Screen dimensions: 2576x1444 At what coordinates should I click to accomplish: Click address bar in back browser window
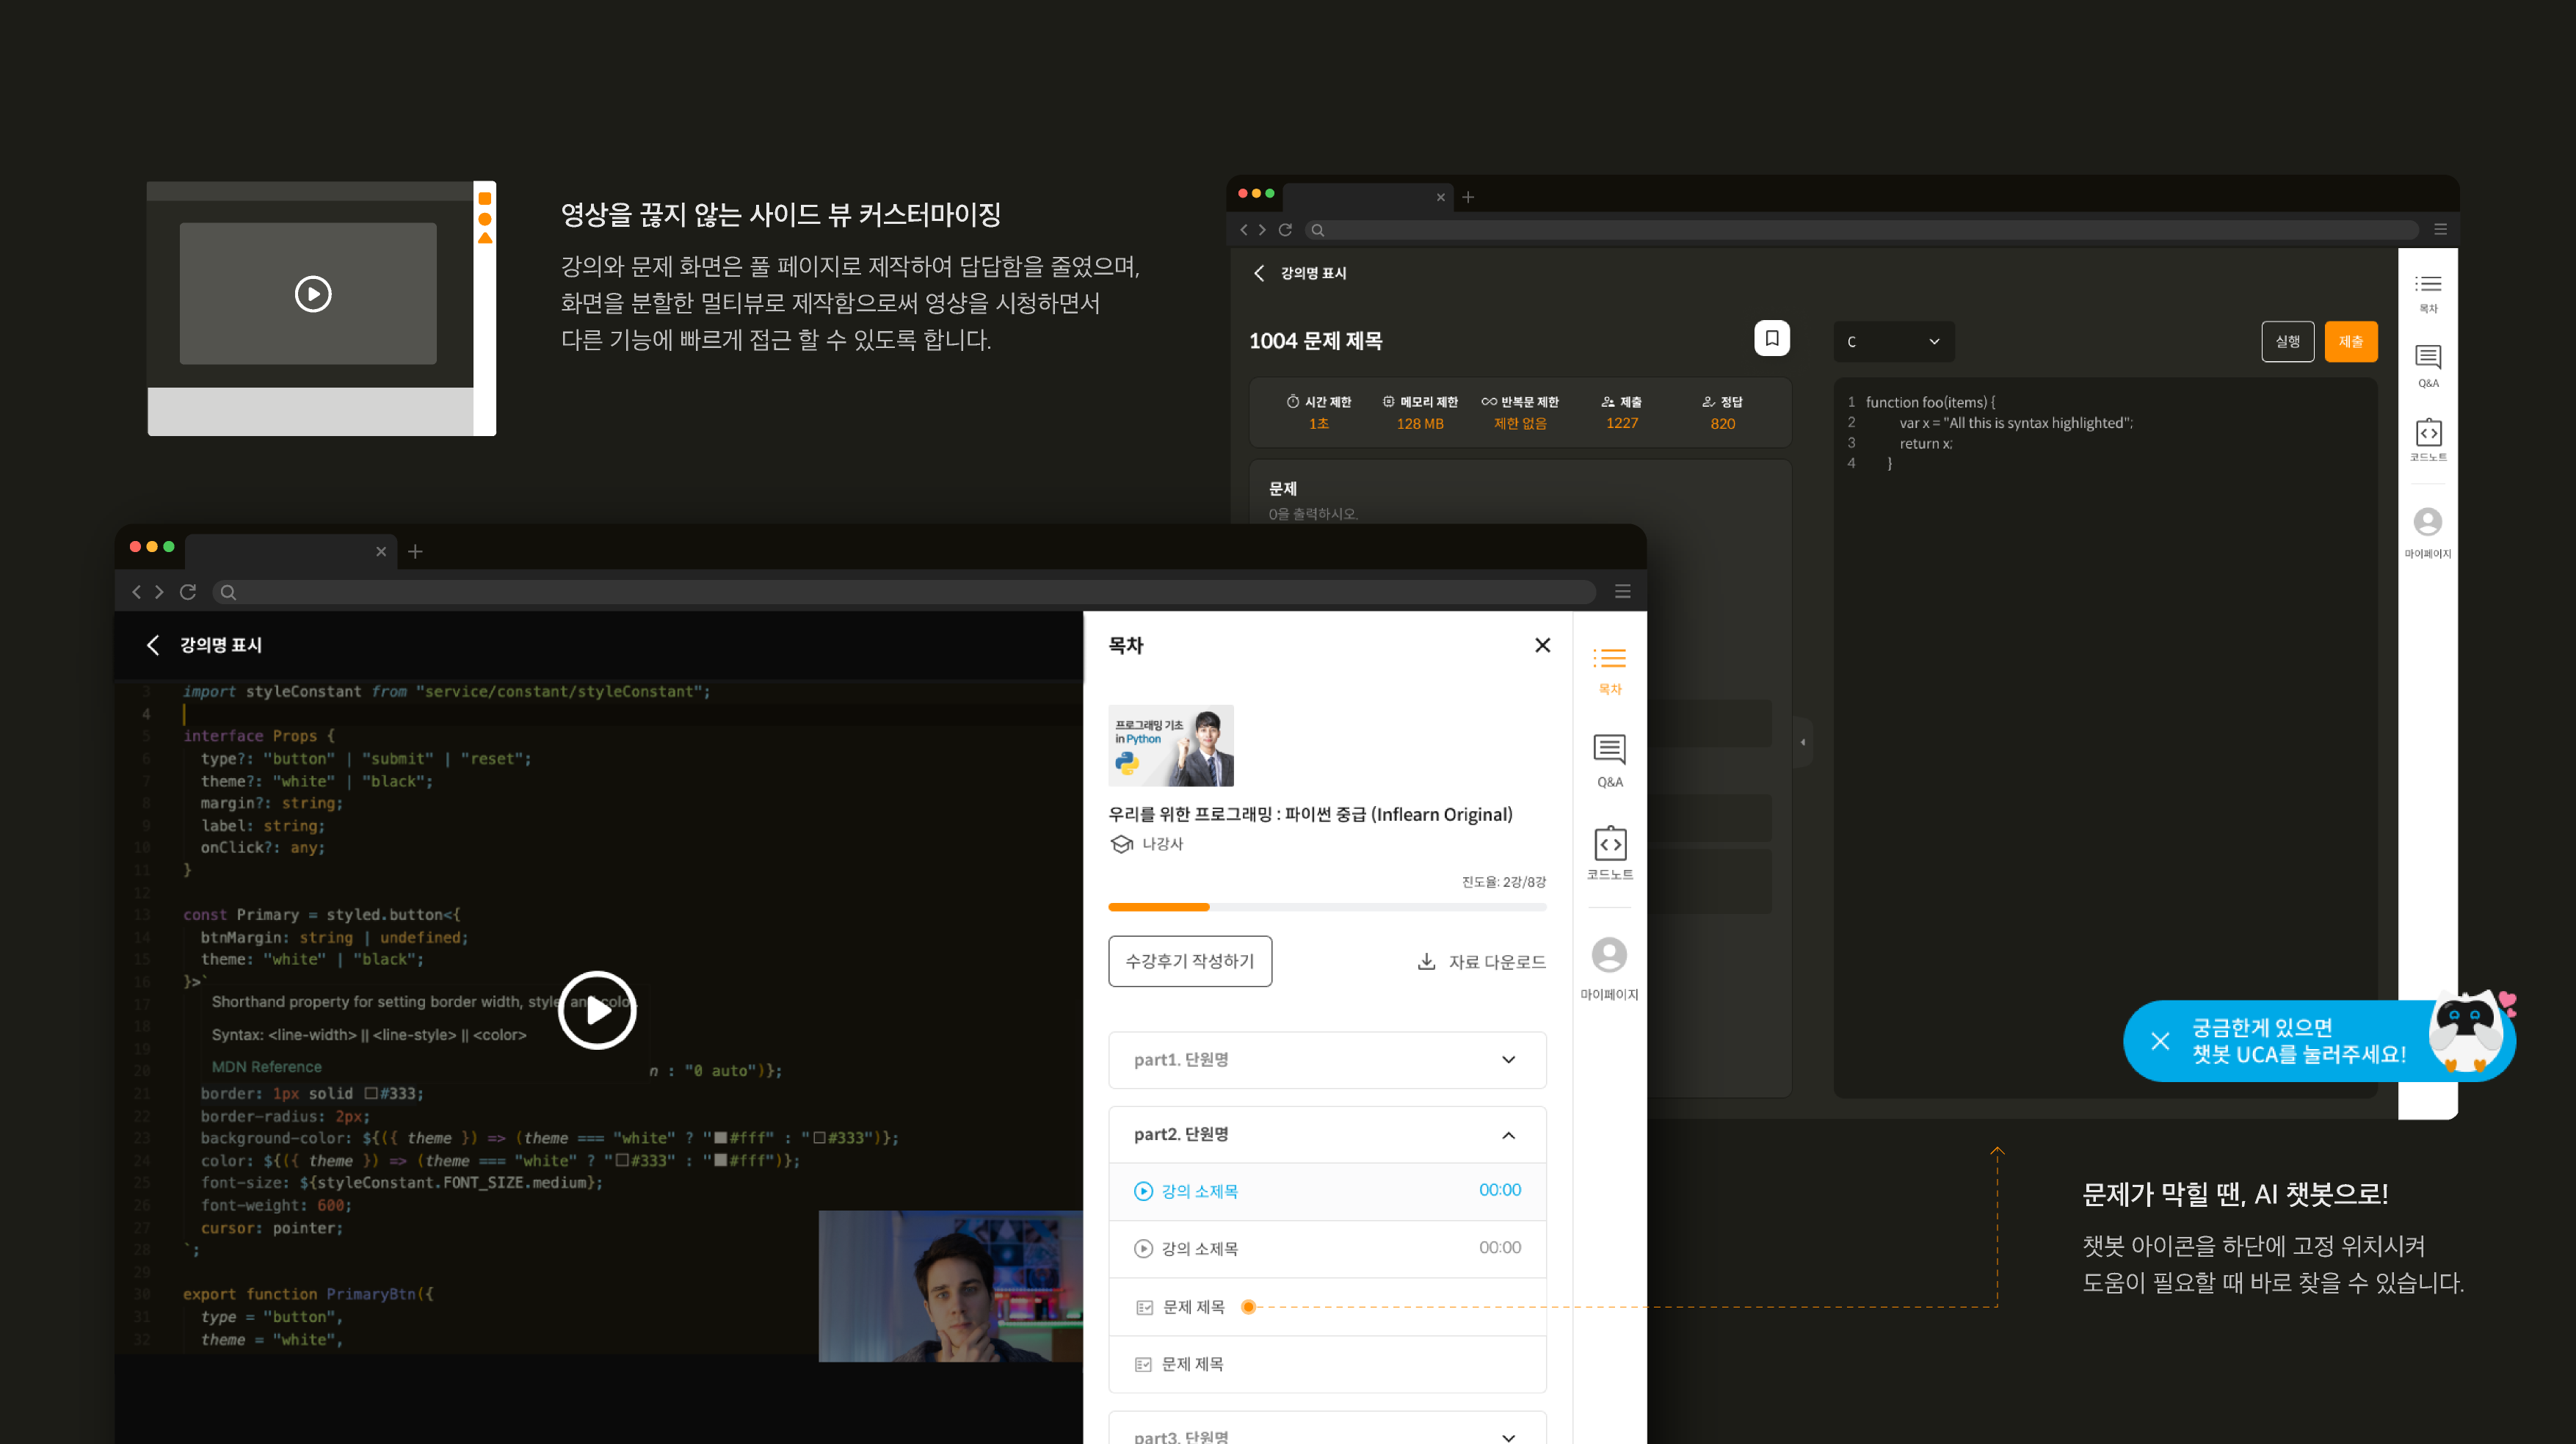tap(1861, 230)
